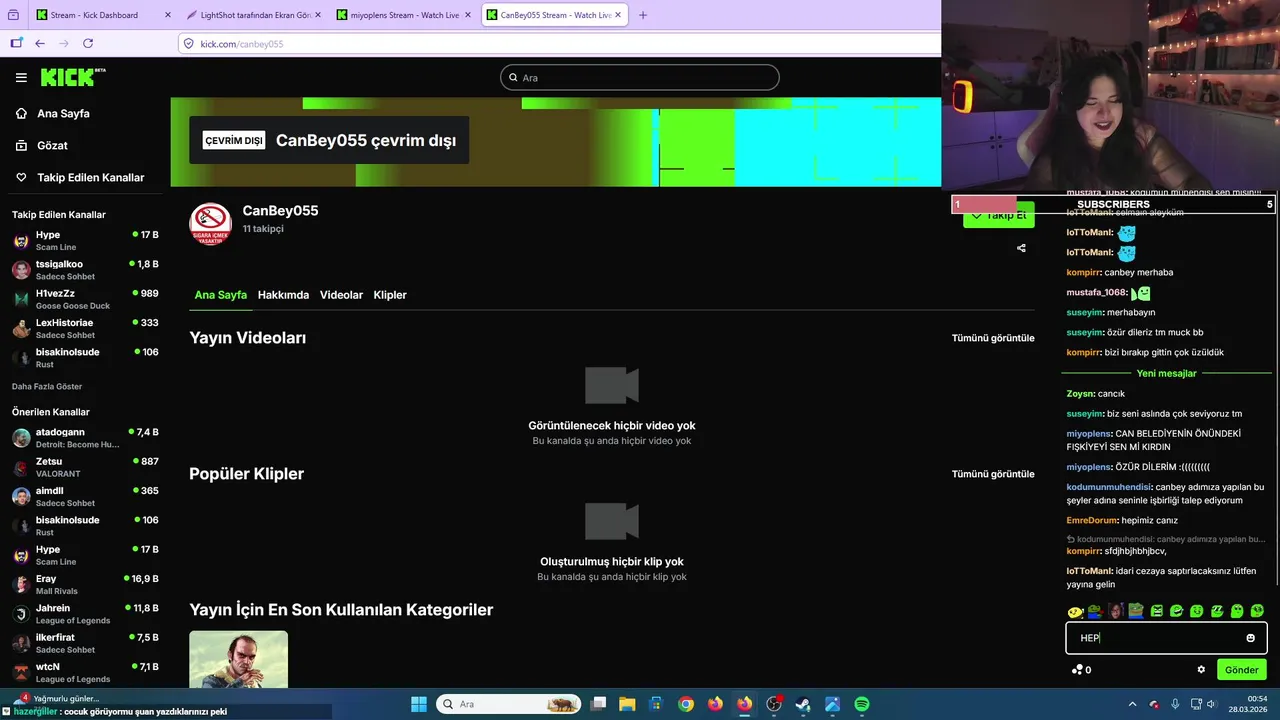The image size is (1280, 720).
Task: Focus the Kick Ara search field
Action: click(x=640, y=77)
